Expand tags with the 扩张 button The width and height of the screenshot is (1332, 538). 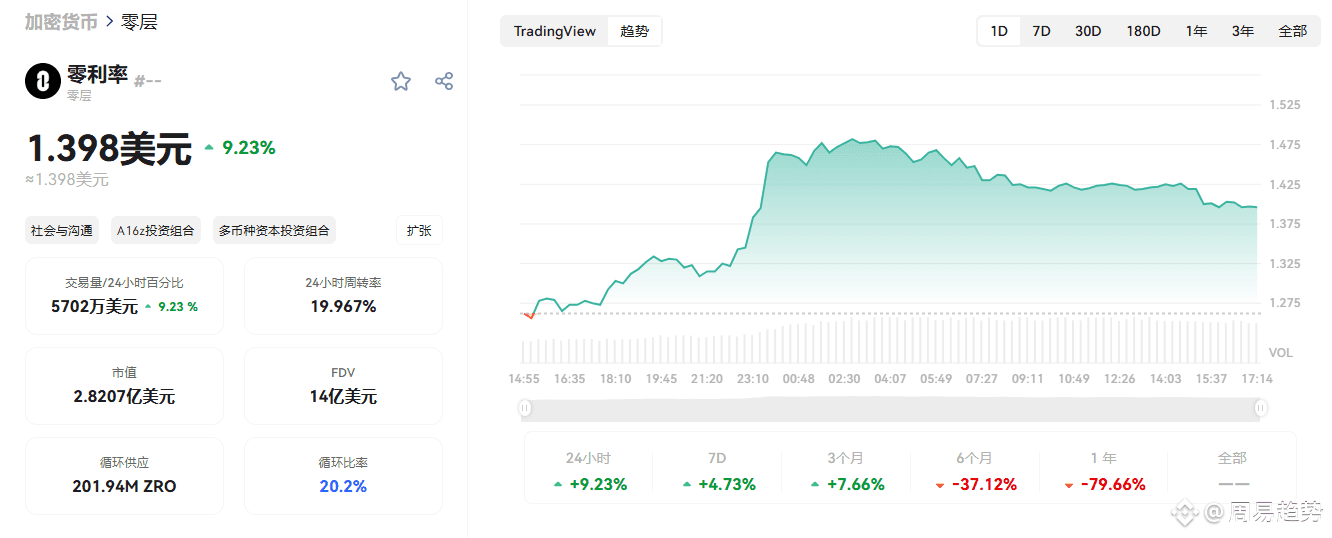(x=419, y=230)
